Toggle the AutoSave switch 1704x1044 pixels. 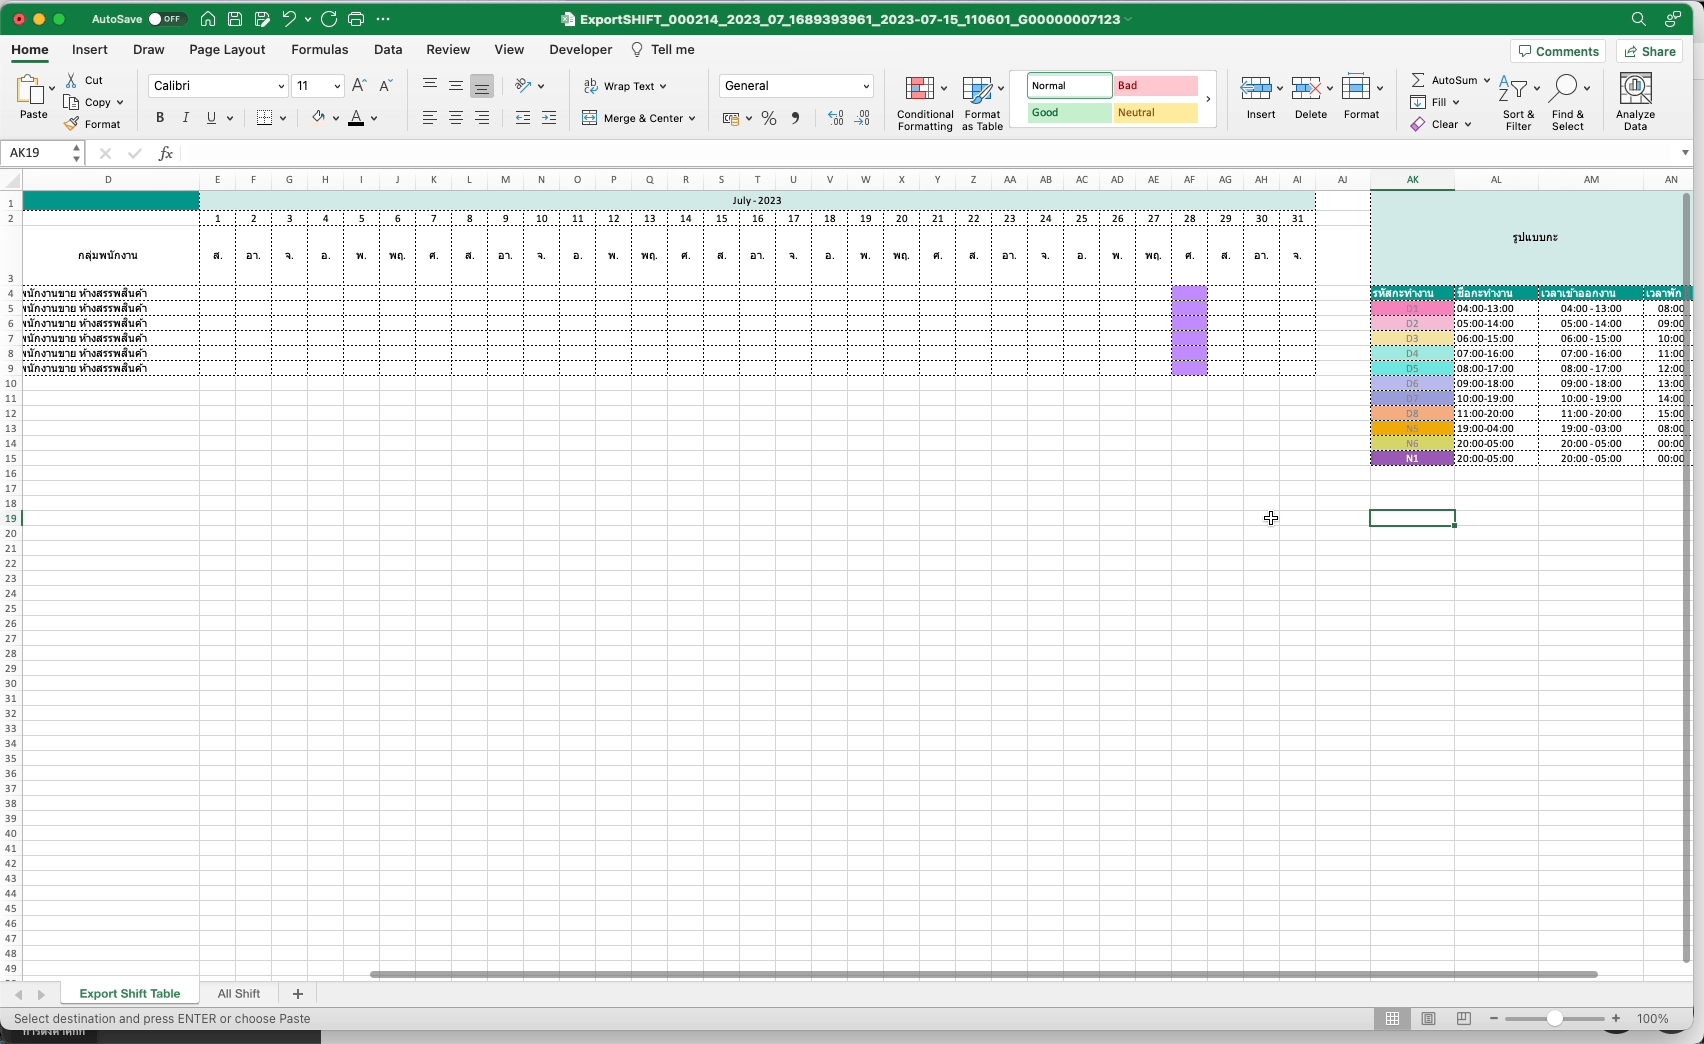(166, 19)
